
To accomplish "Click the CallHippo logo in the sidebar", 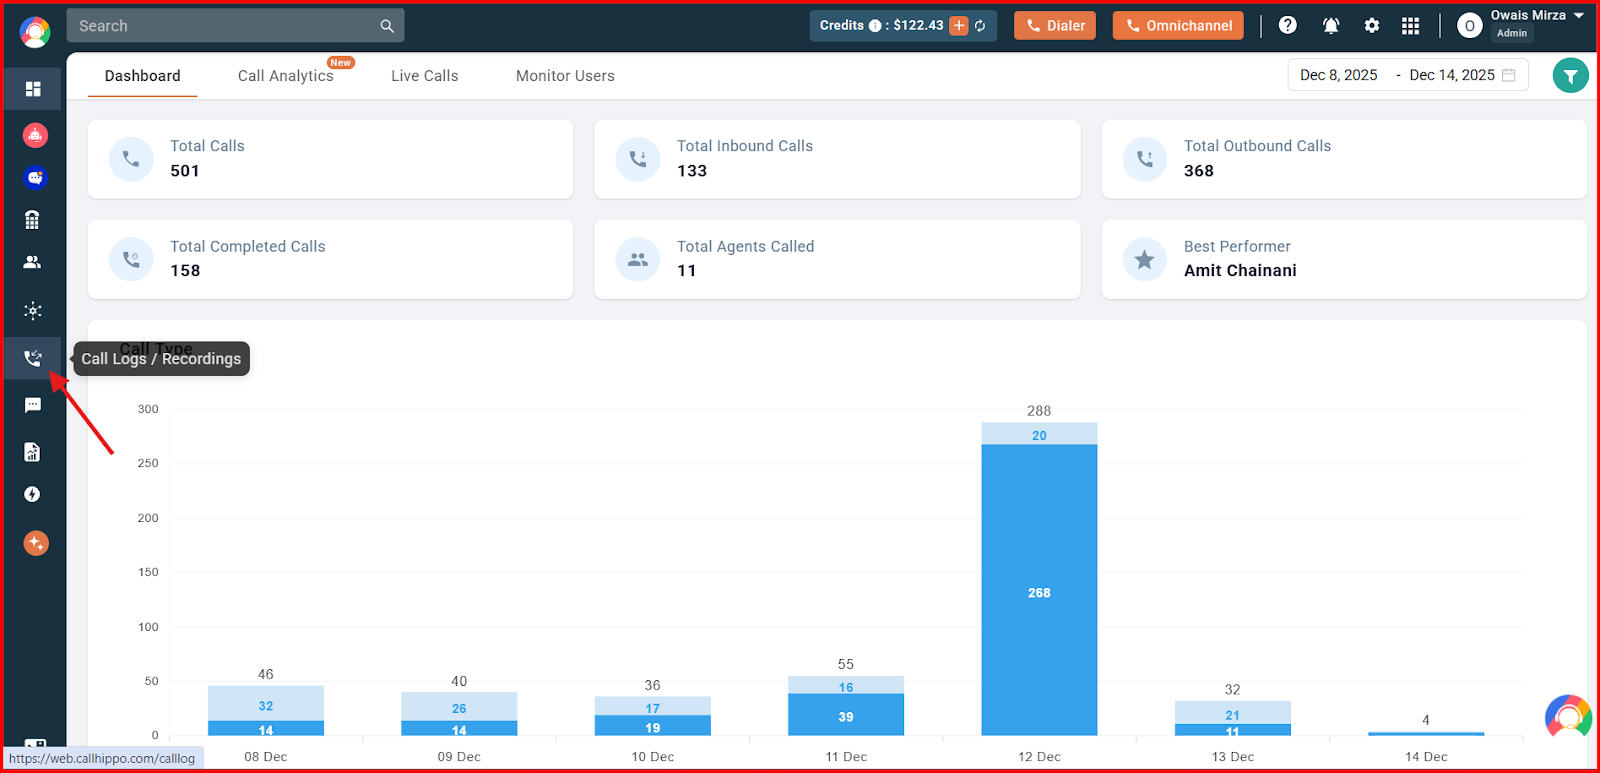I will [x=35, y=32].
